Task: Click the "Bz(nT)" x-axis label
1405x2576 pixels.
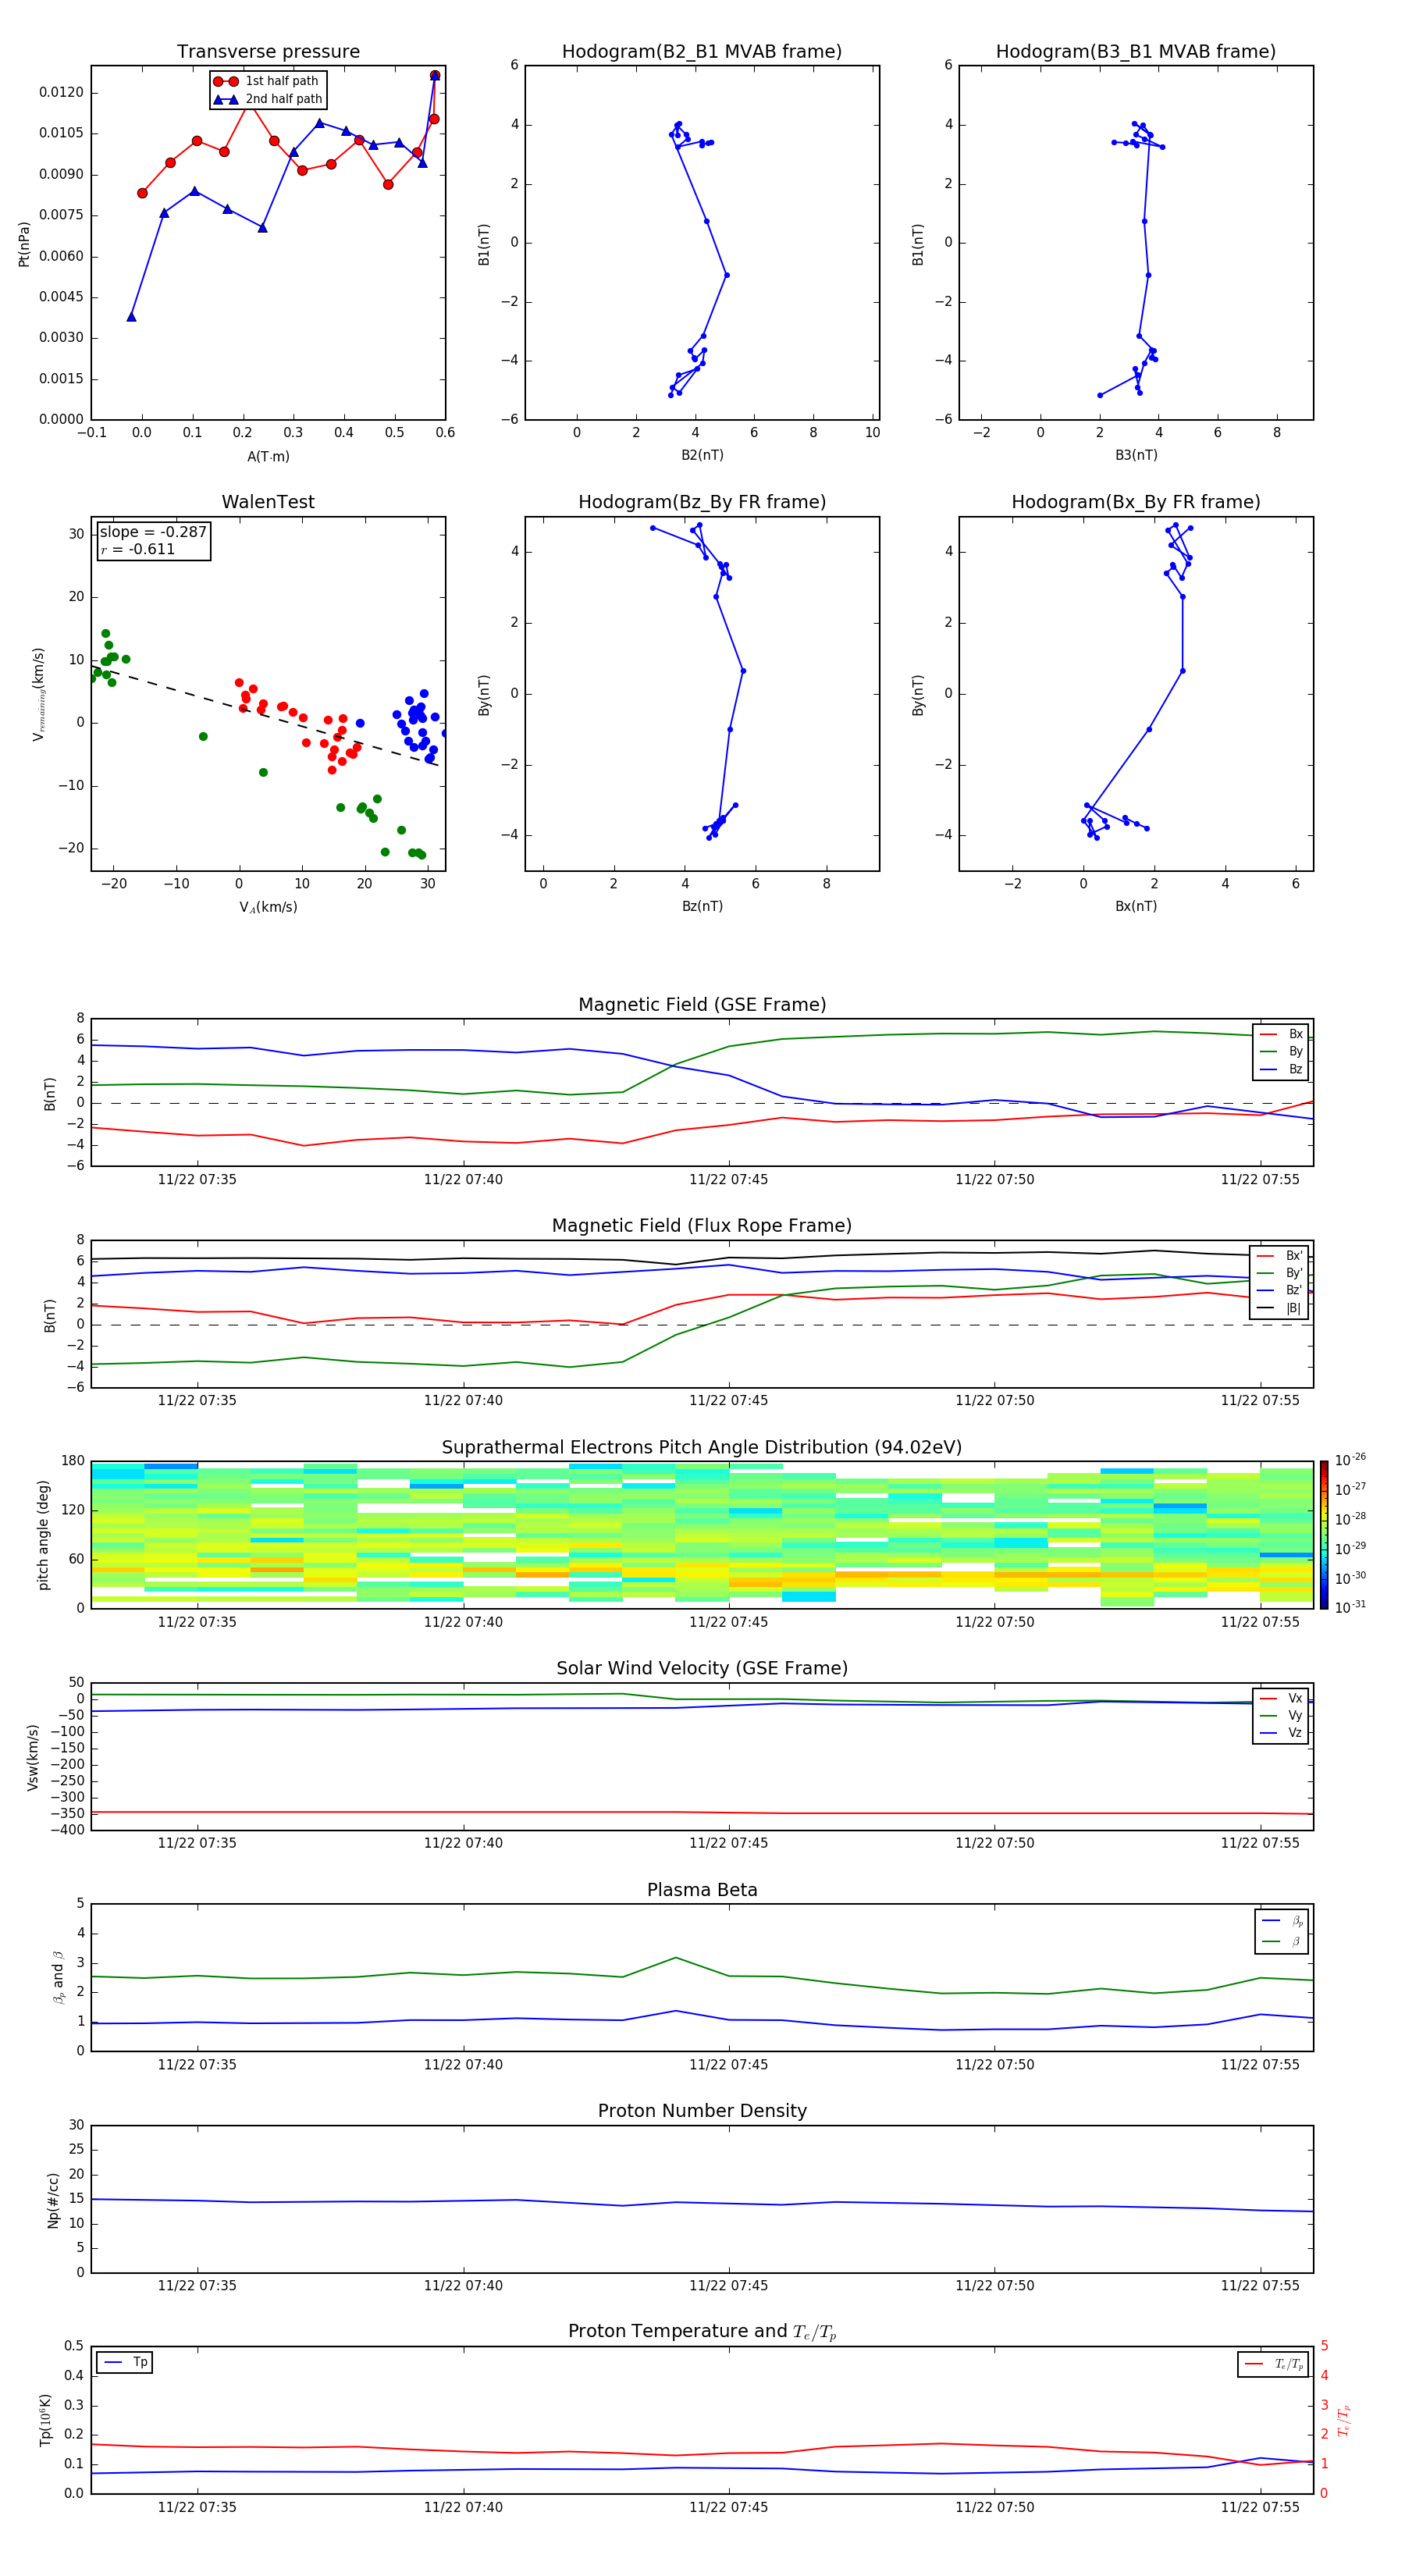Action: coord(702,906)
